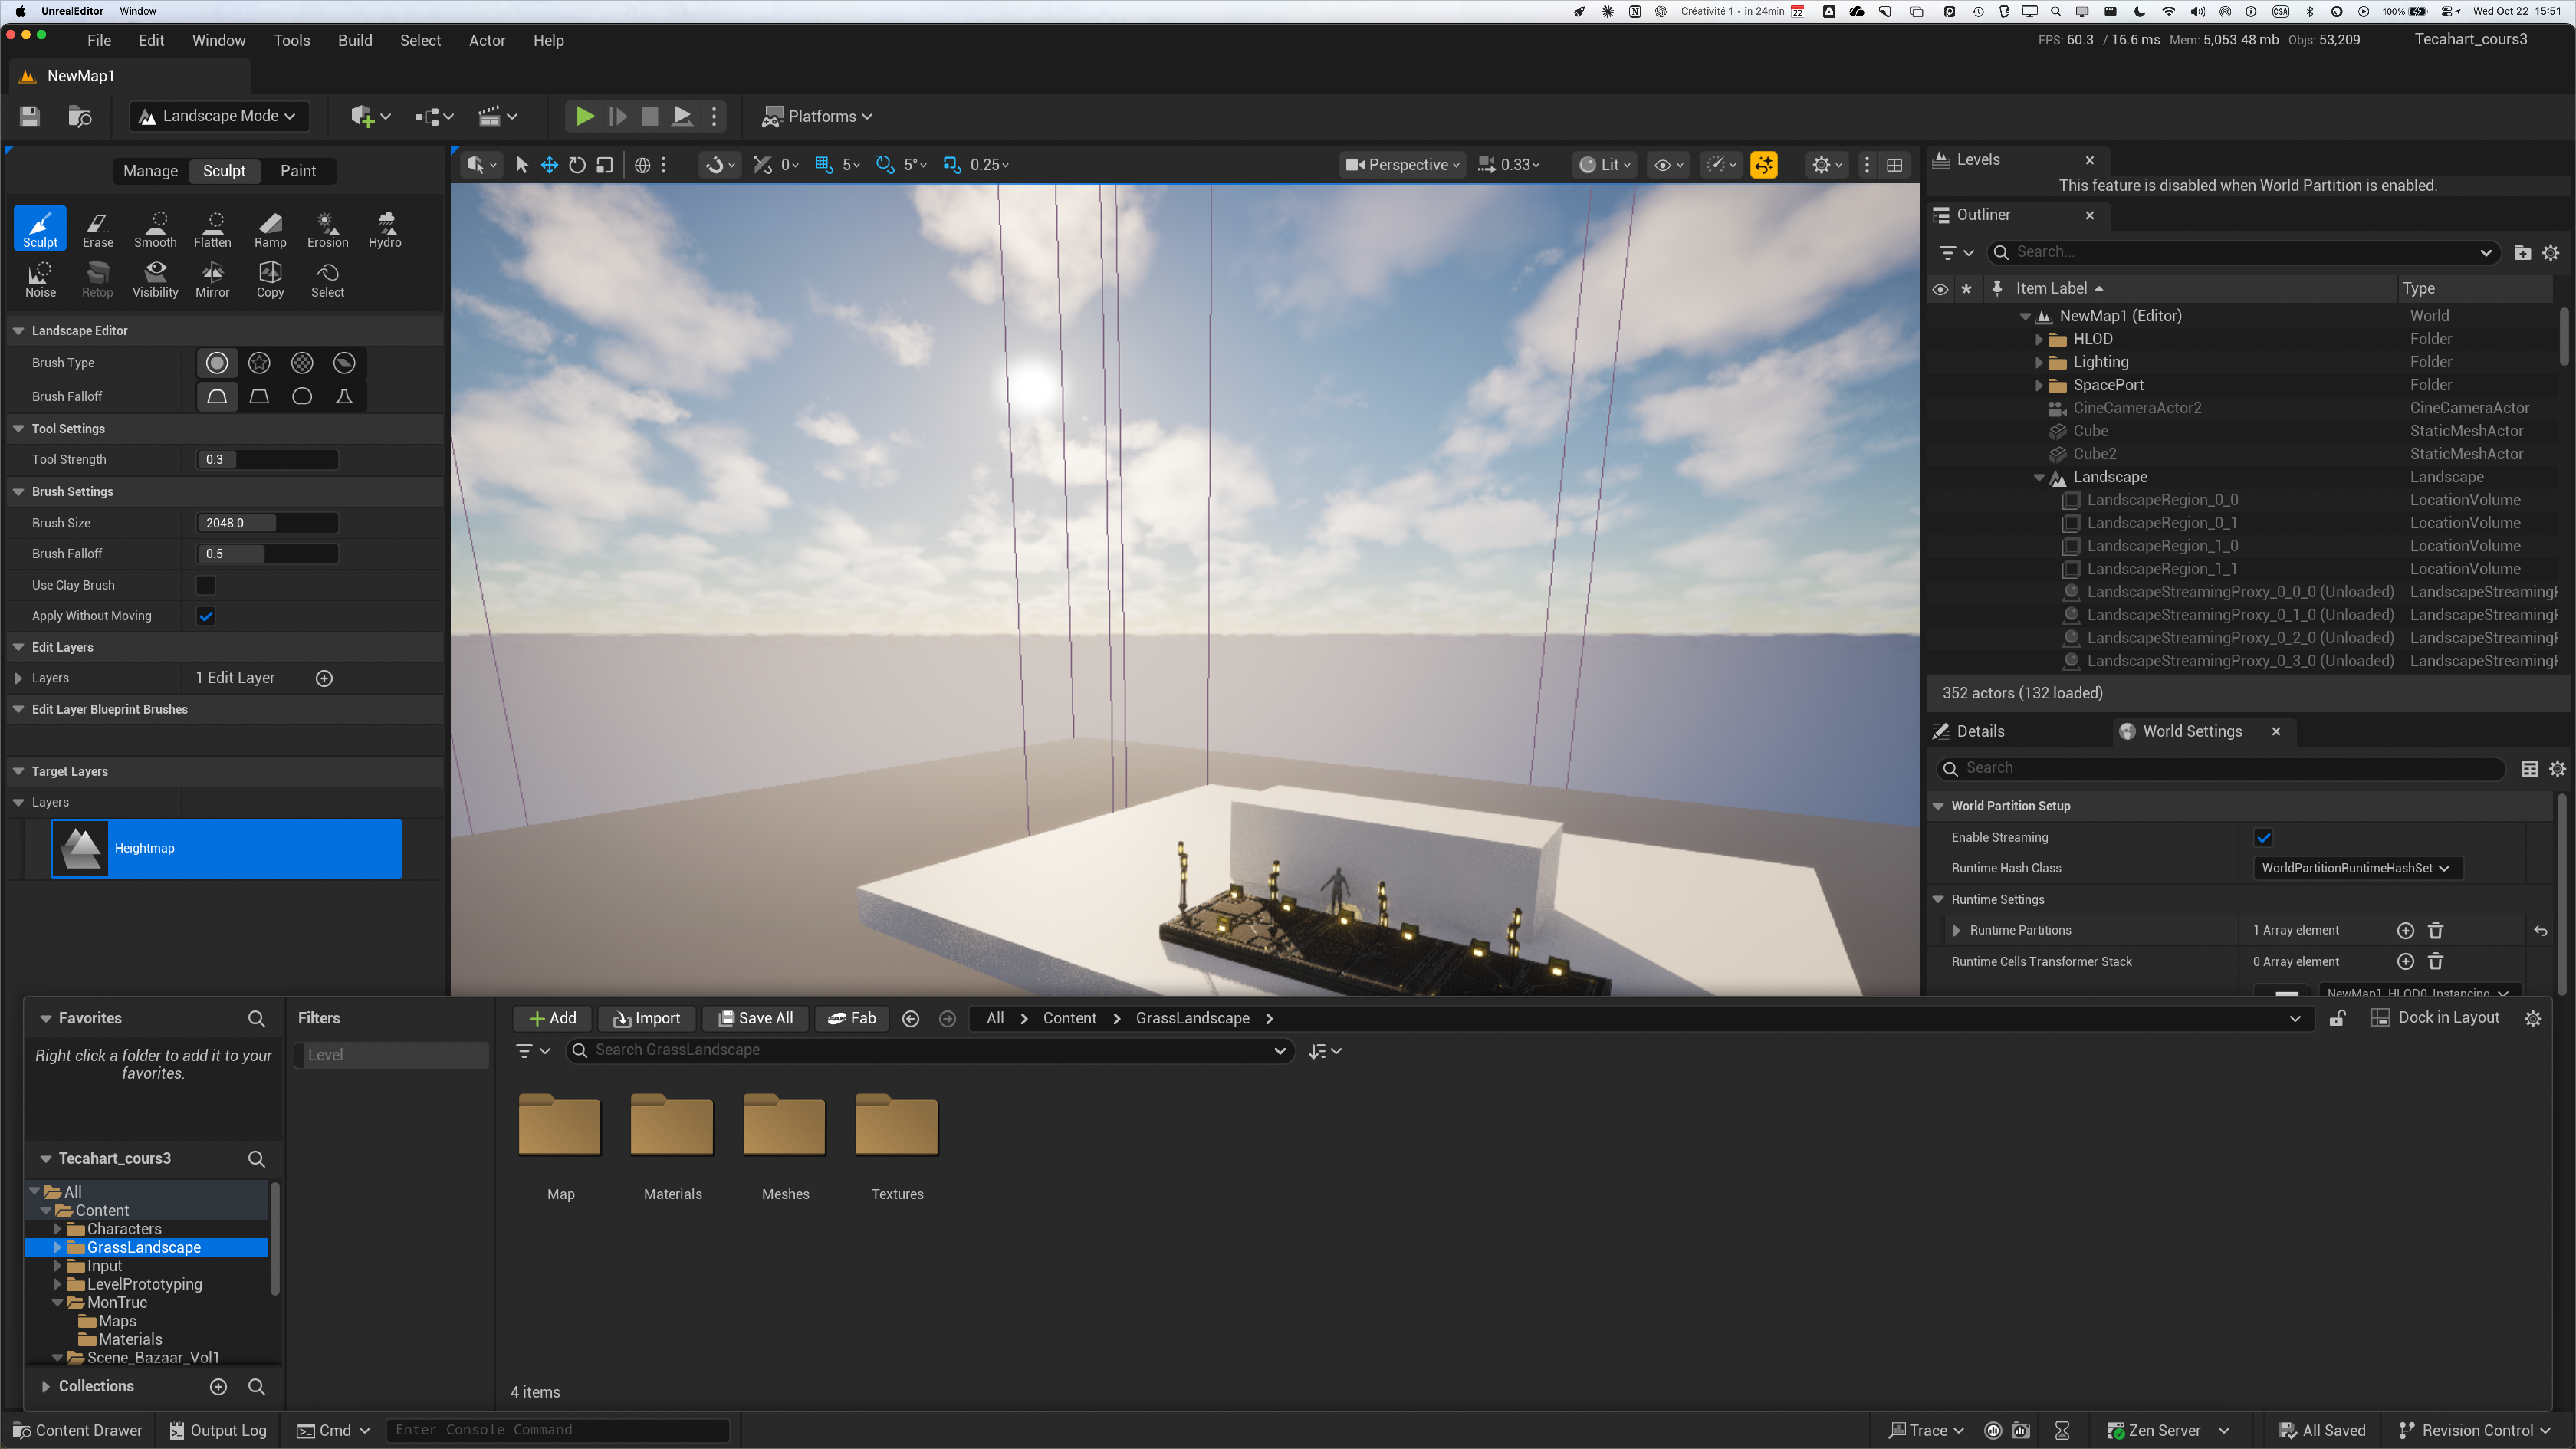Open the Actor menu

(x=487, y=41)
